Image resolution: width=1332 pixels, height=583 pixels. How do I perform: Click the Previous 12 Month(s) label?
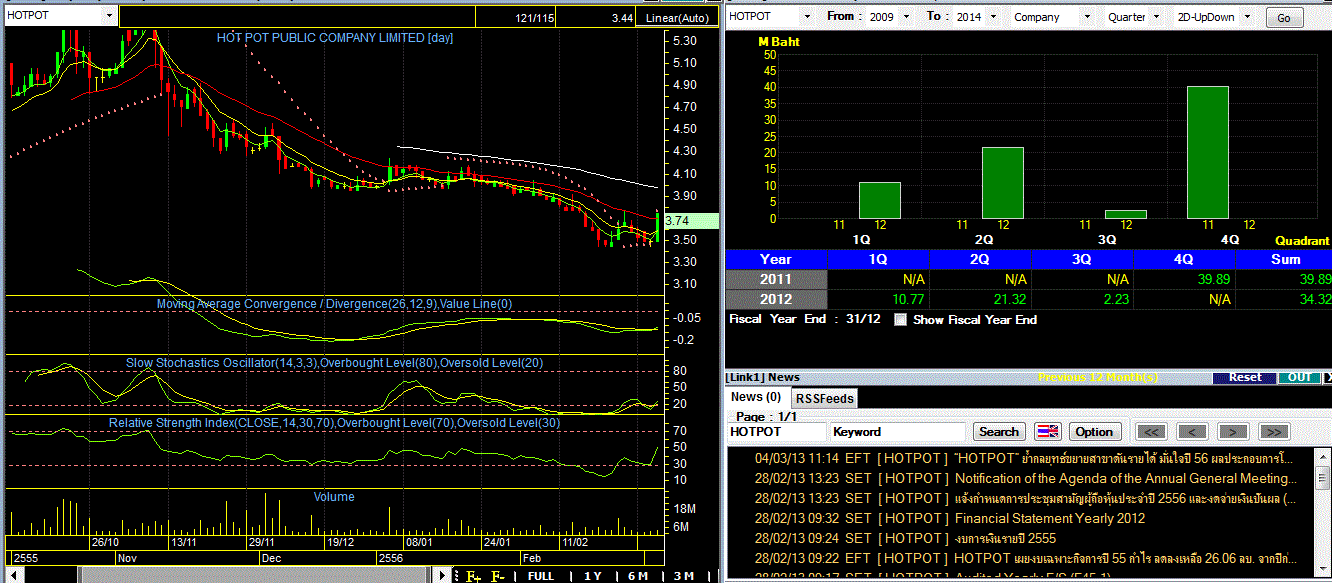[1098, 378]
